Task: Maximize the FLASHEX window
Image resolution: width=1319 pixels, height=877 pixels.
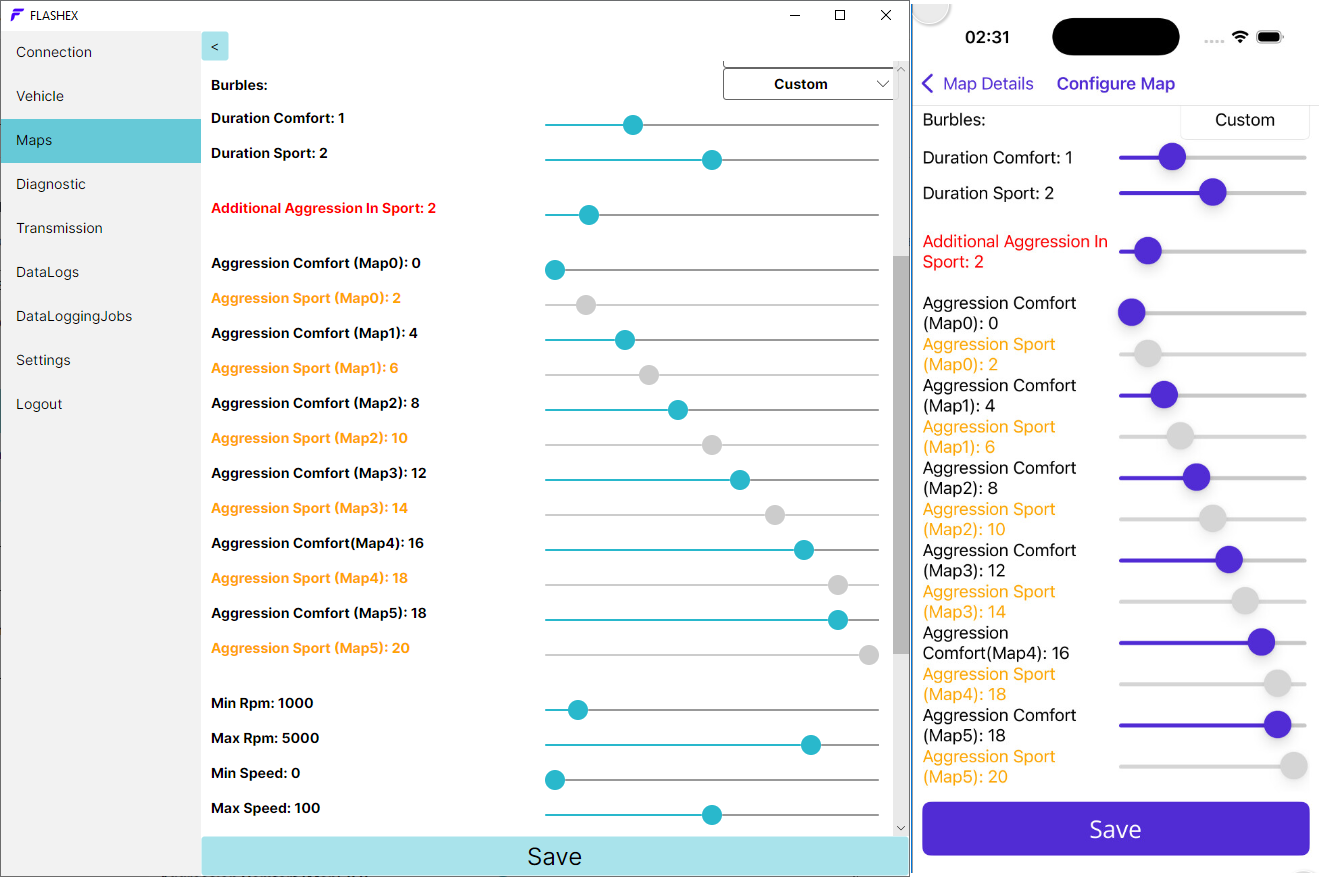Action: tap(840, 15)
